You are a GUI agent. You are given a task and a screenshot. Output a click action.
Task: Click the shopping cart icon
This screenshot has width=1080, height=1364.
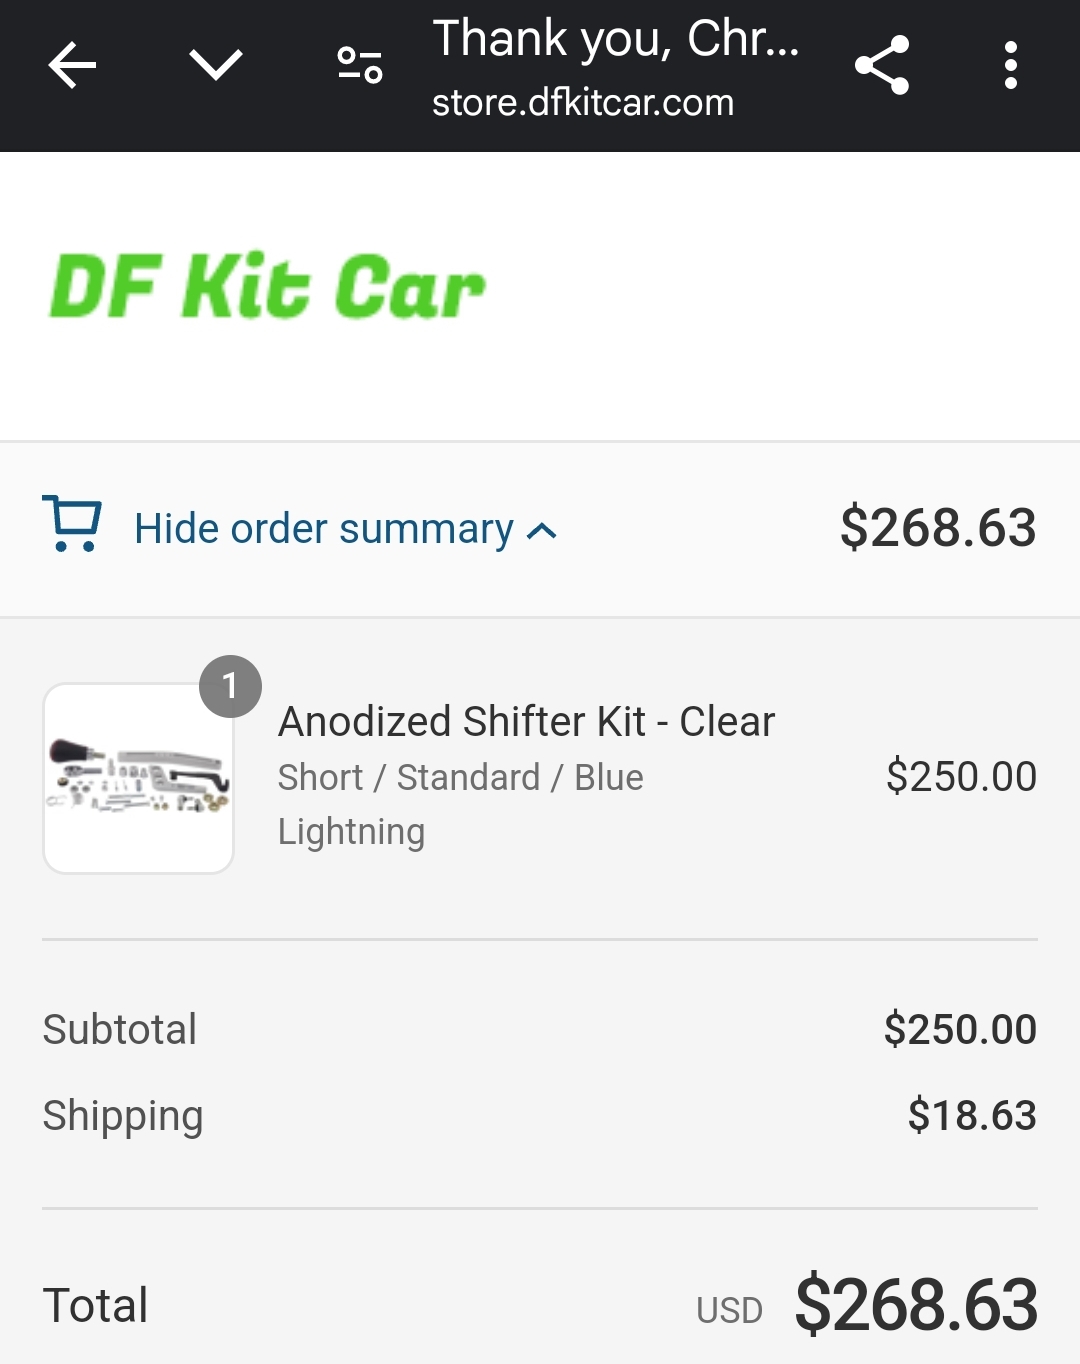[72, 524]
